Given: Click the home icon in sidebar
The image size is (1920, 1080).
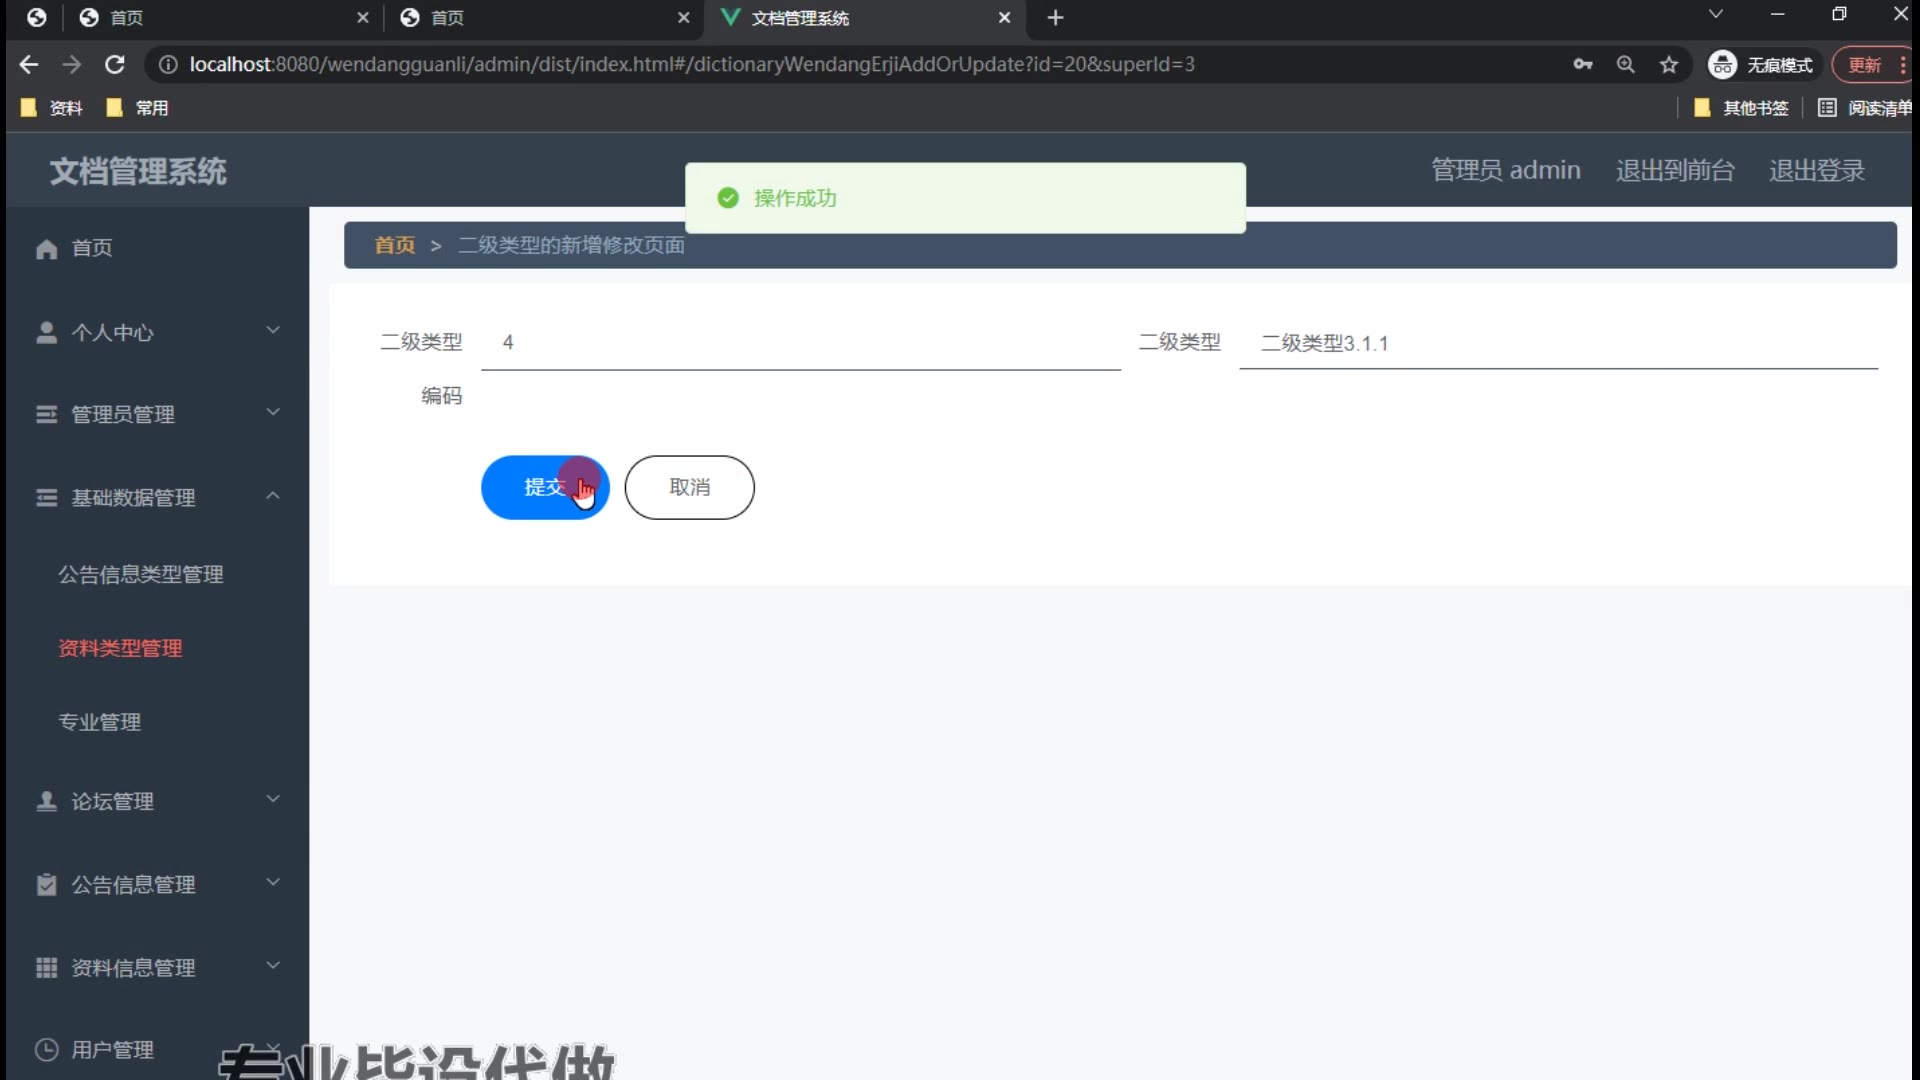Looking at the screenshot, I should pos(46,249).
